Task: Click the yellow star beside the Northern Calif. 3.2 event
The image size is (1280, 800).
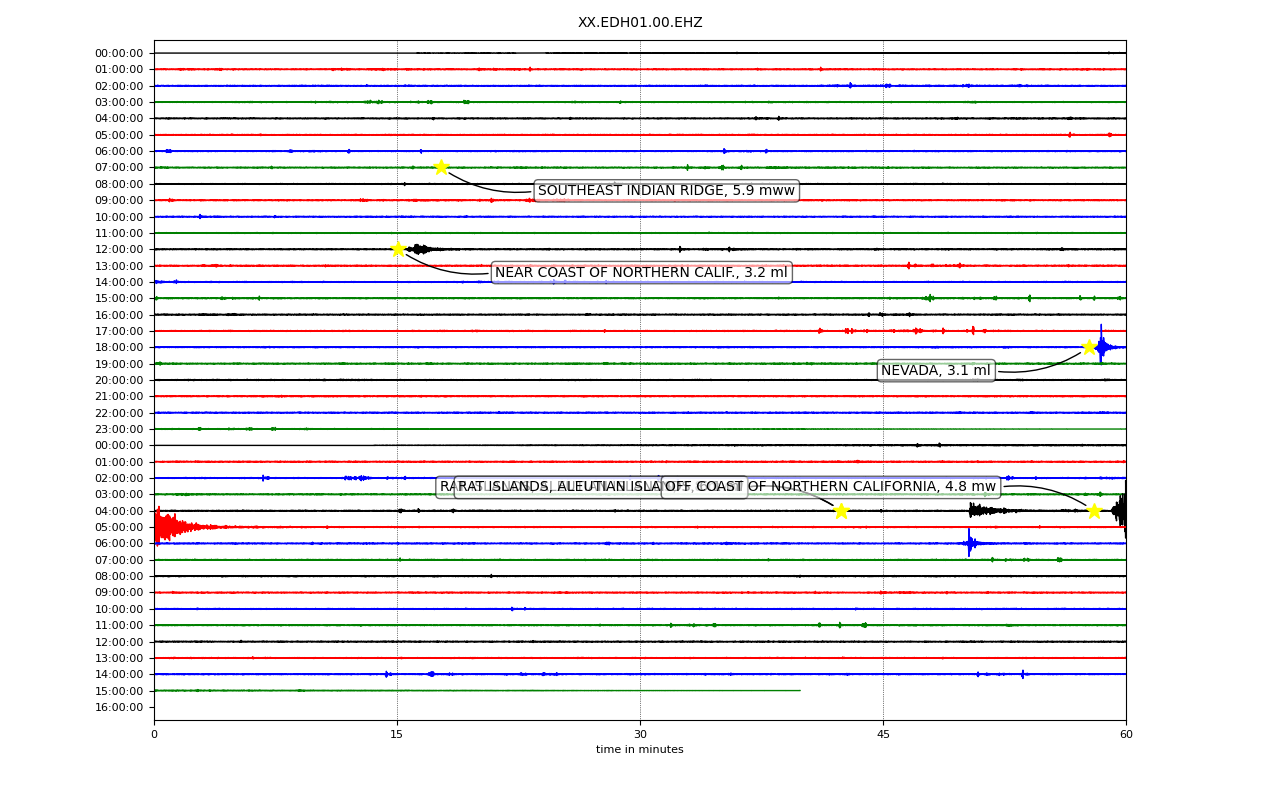Action: pyautogui.click(x=398, y=249)
